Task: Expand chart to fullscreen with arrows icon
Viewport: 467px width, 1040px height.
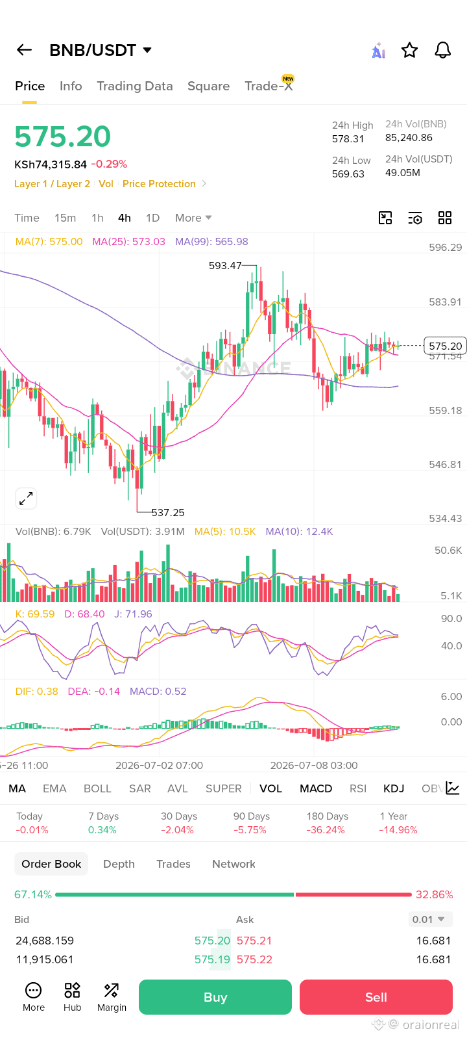Action: tap(26, 499)
